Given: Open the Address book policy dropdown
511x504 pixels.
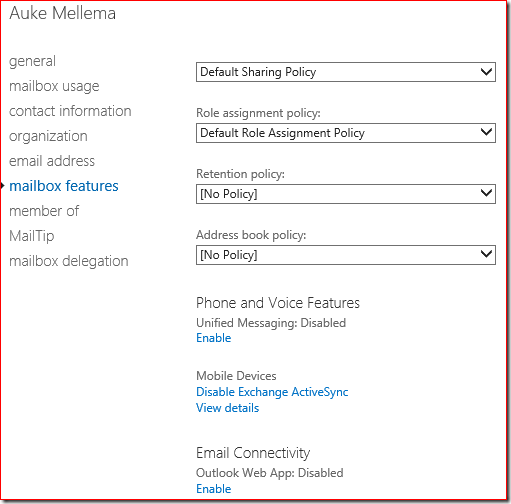Looking at the screenshot, I should [x=346, y=255].
